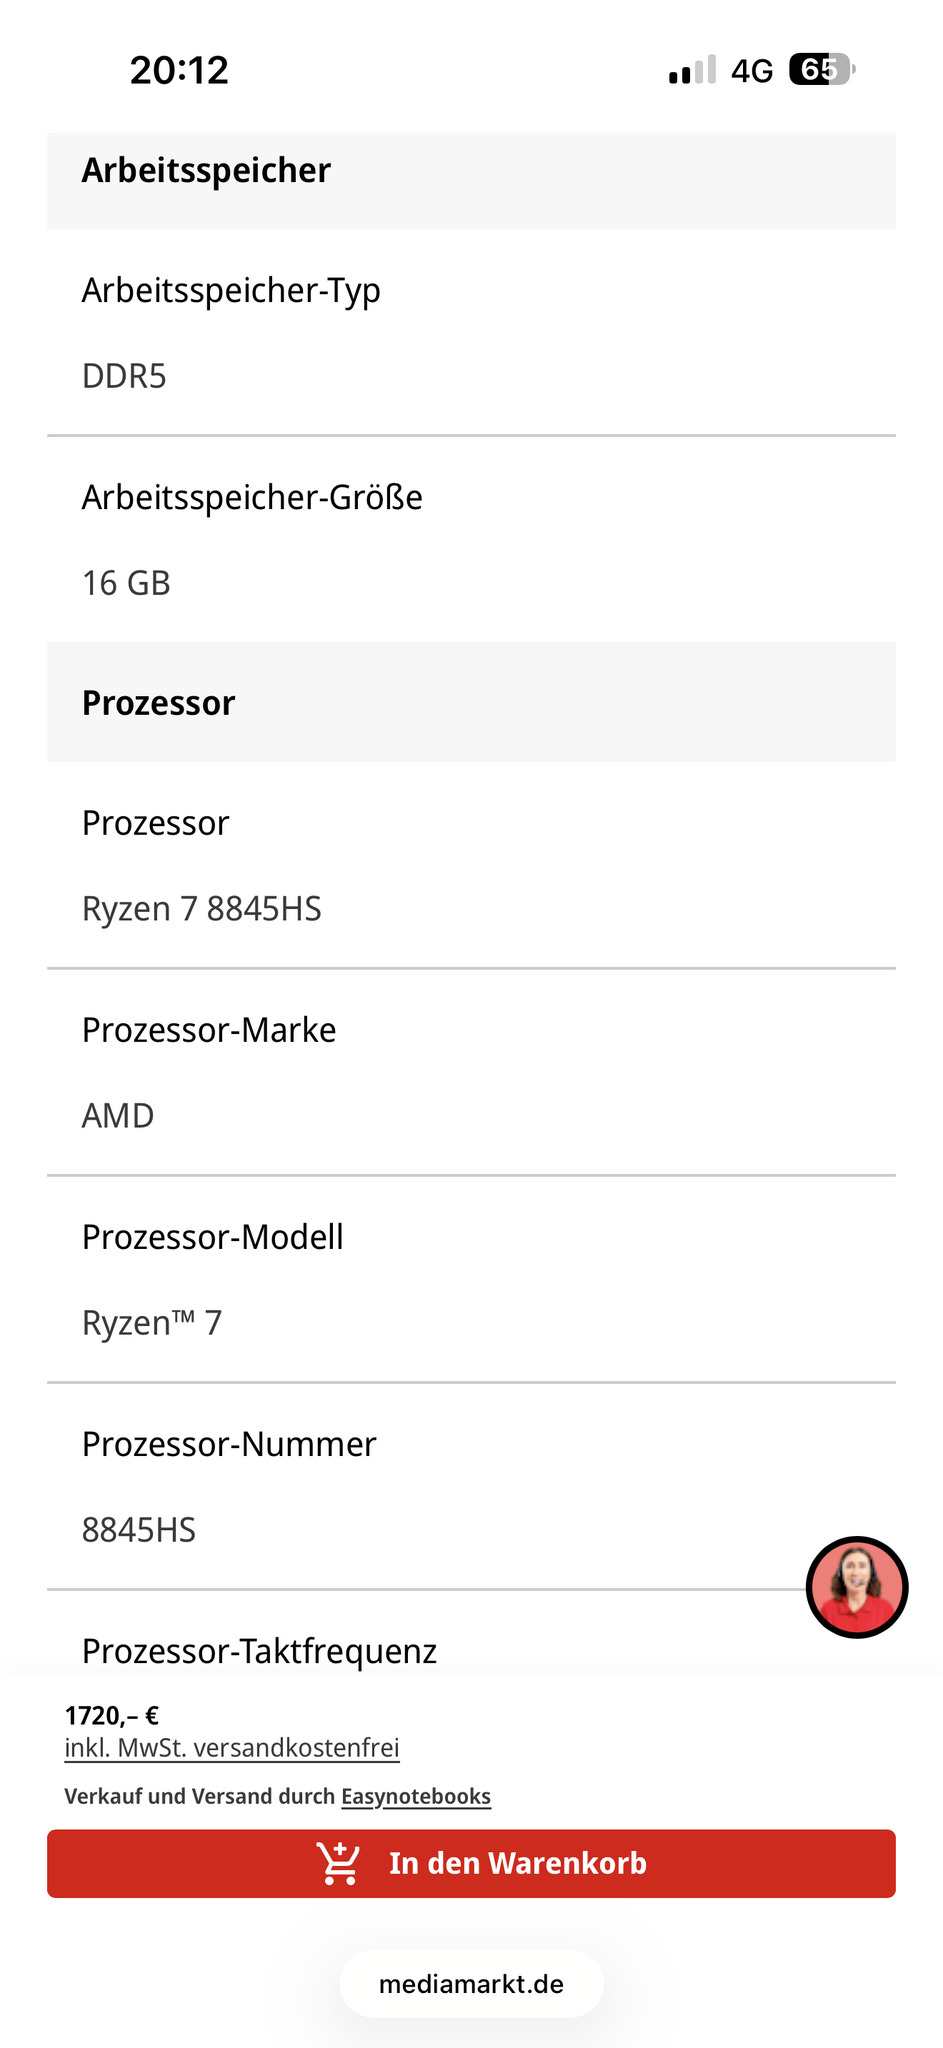The height and width of the screenshot is (2048, 943).
Task: Click the Prozessor-Modell label
Action: [212, 1237]
